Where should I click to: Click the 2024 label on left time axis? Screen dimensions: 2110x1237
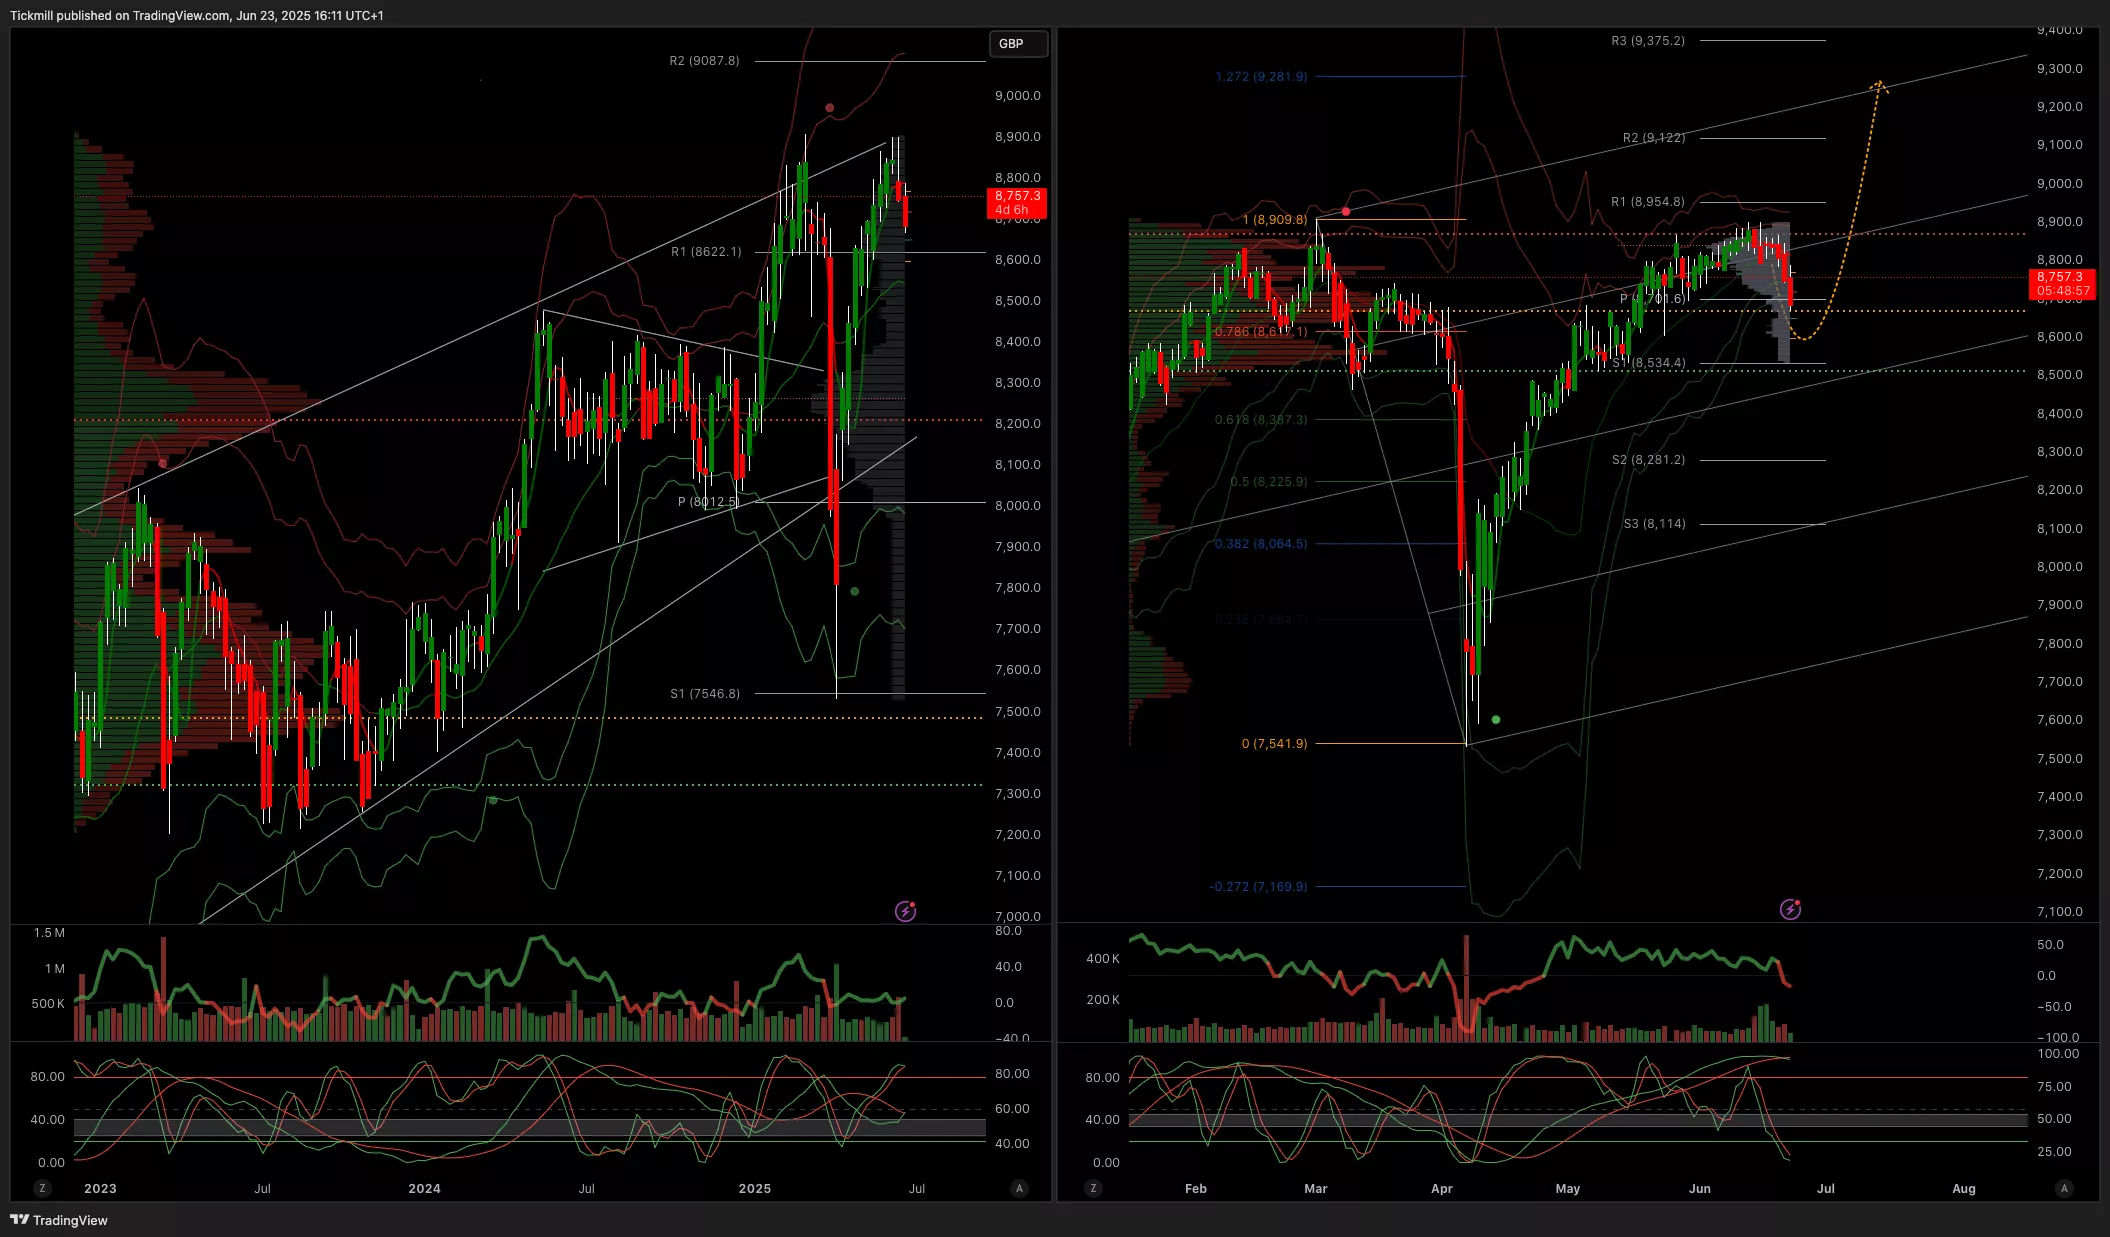(x=424, y=1188)
